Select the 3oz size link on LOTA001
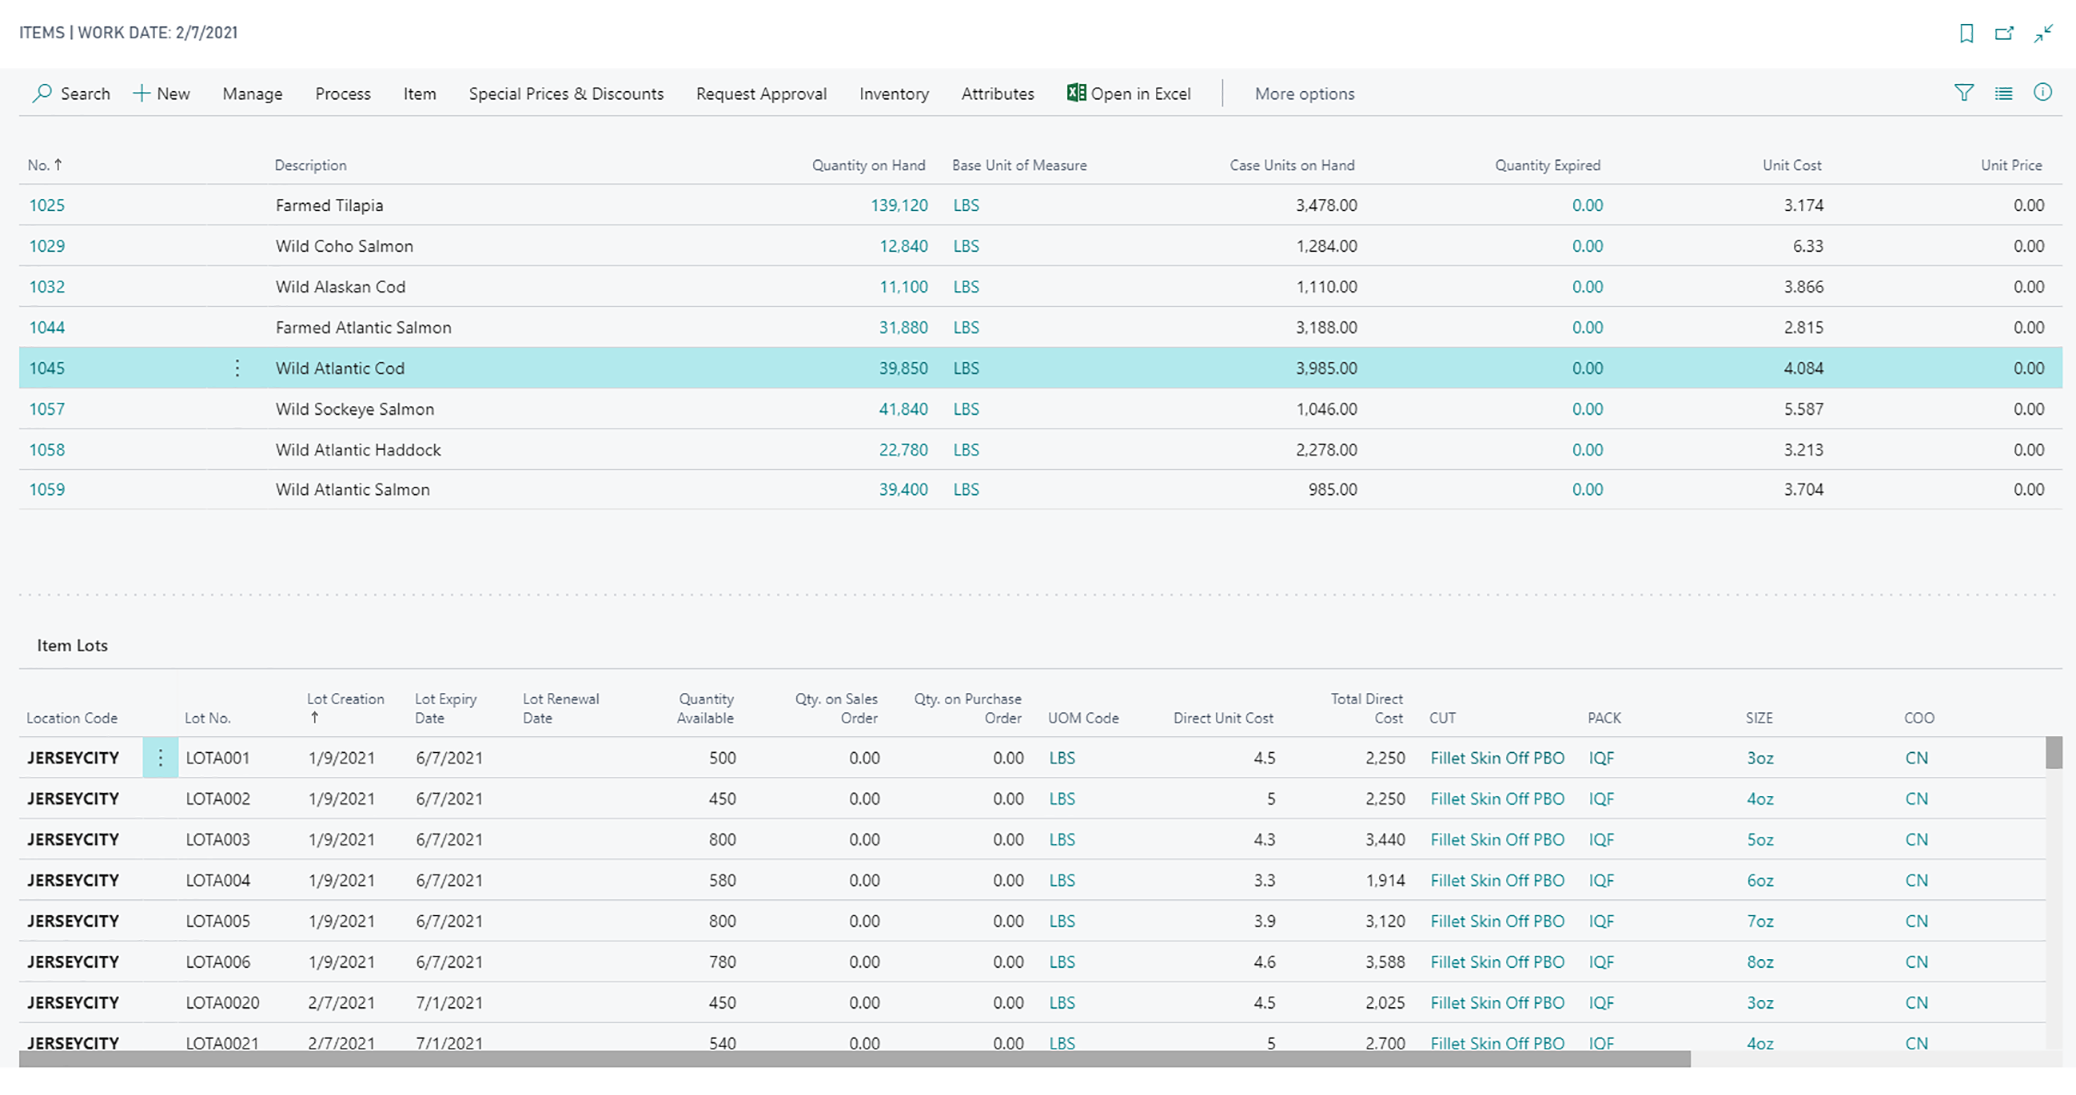 1759,758
